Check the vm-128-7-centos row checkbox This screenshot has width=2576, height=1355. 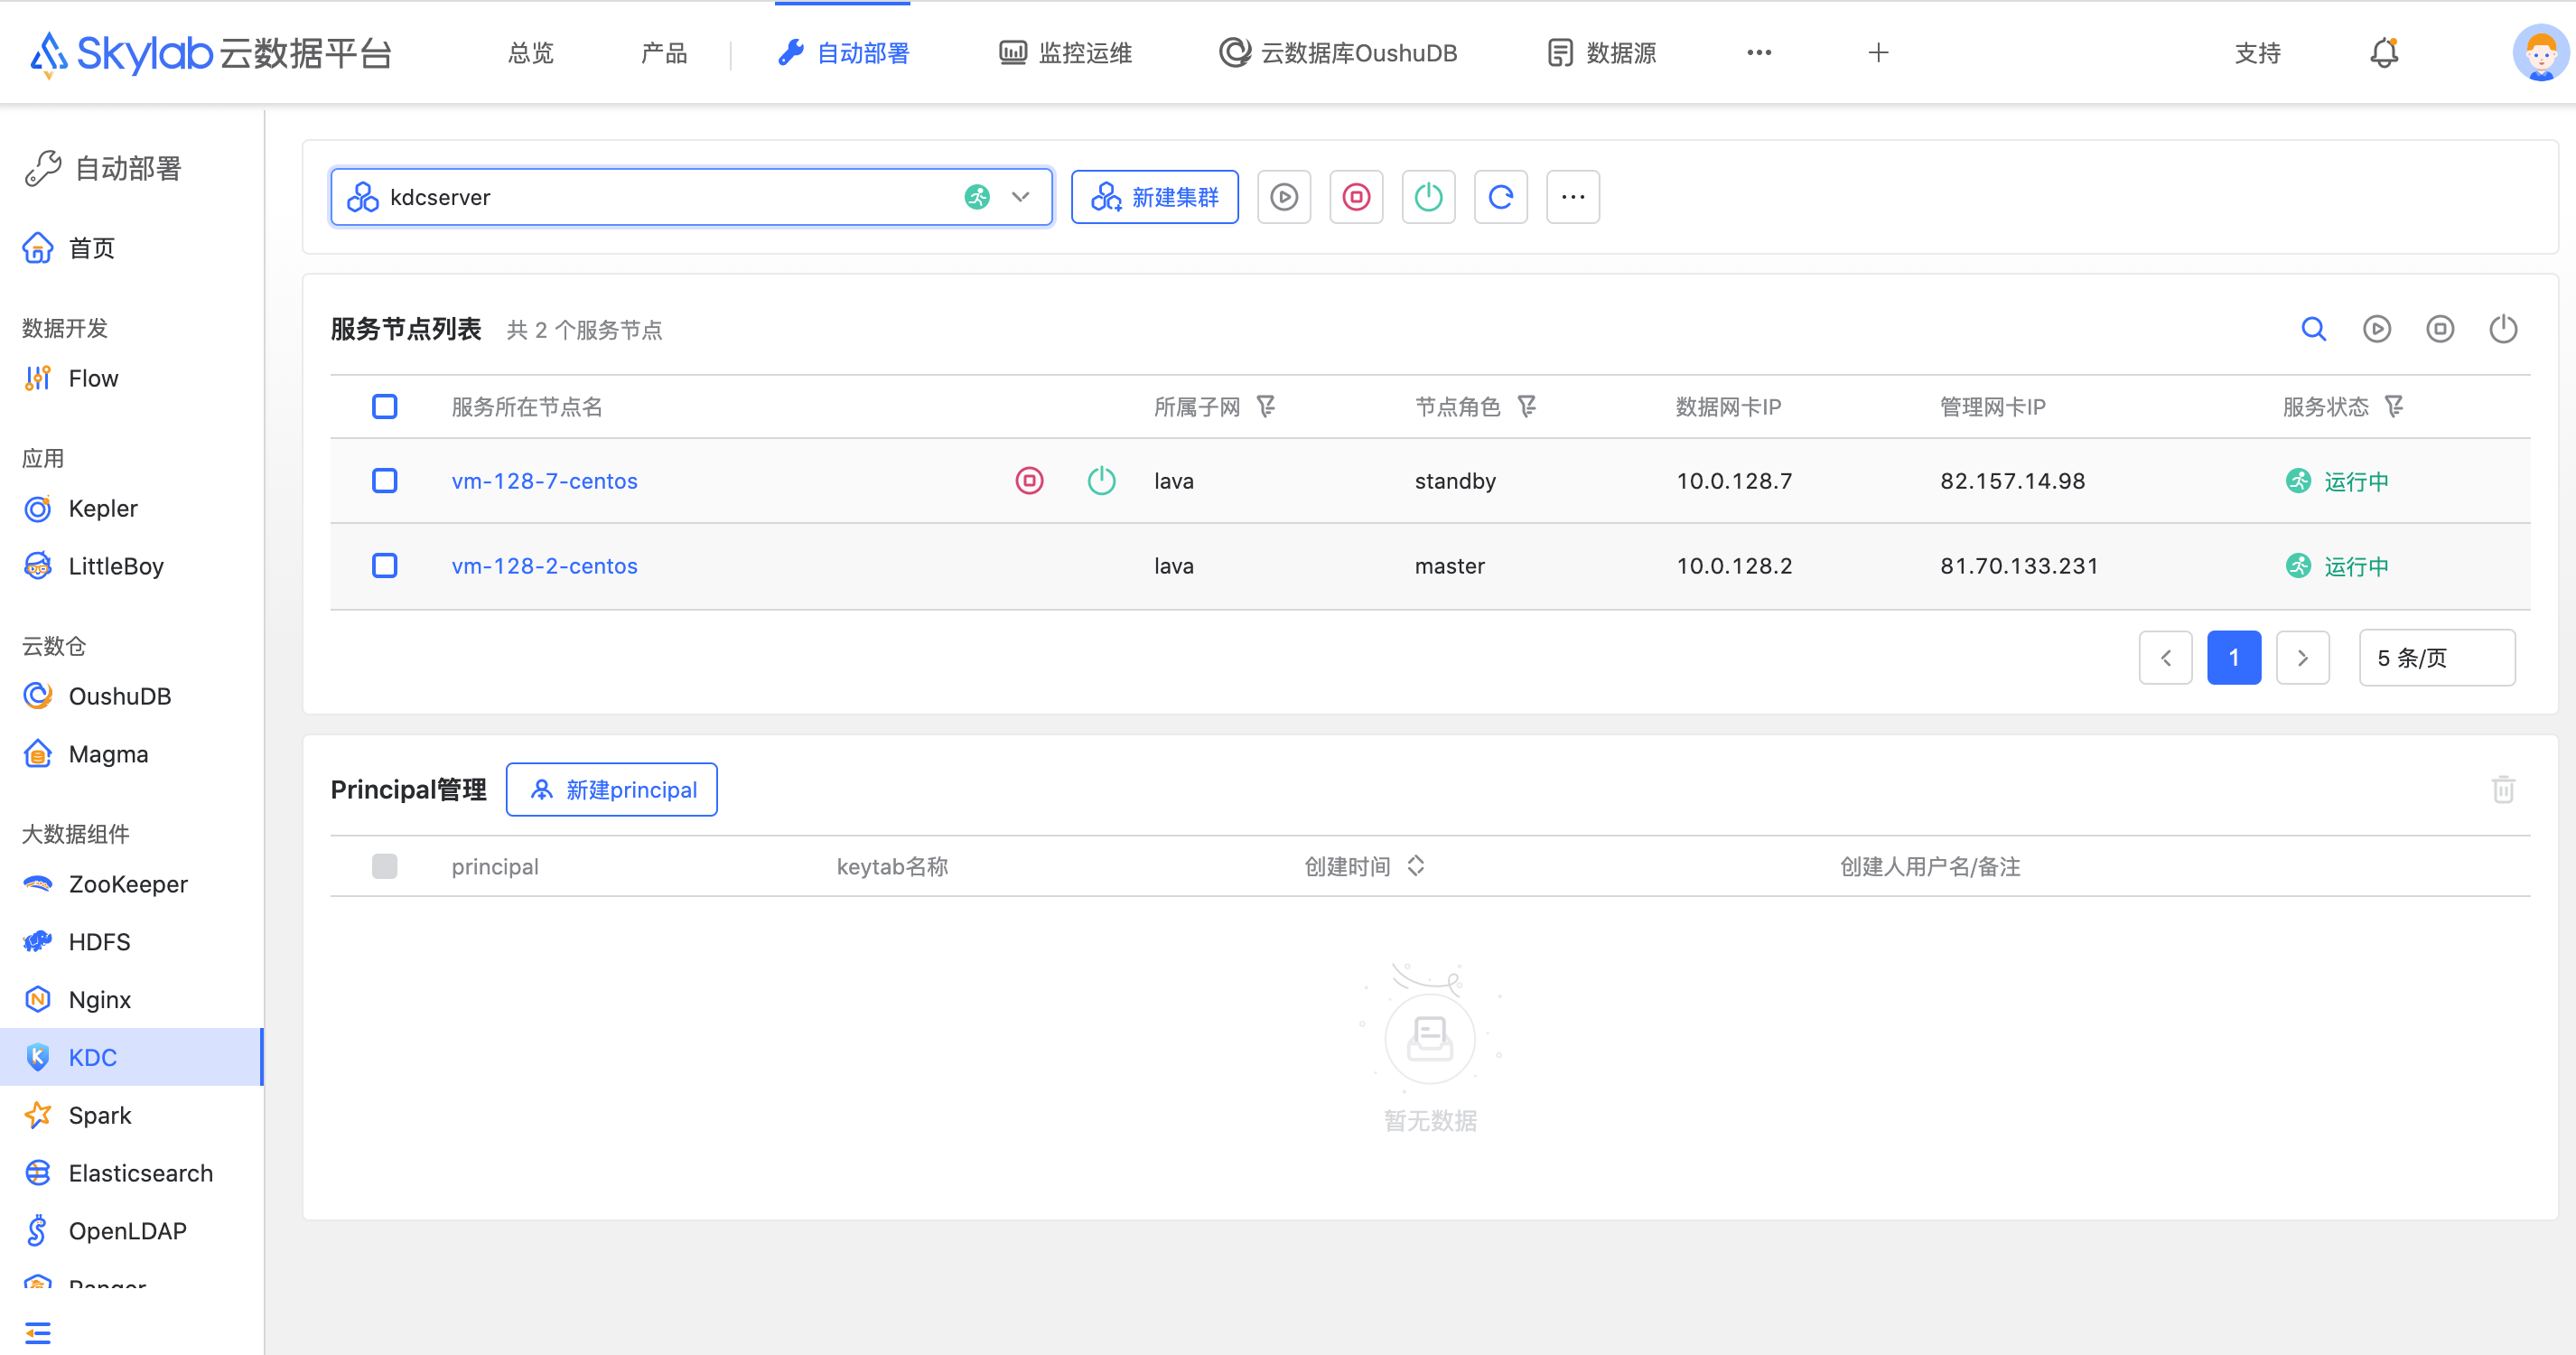(384, 481)
